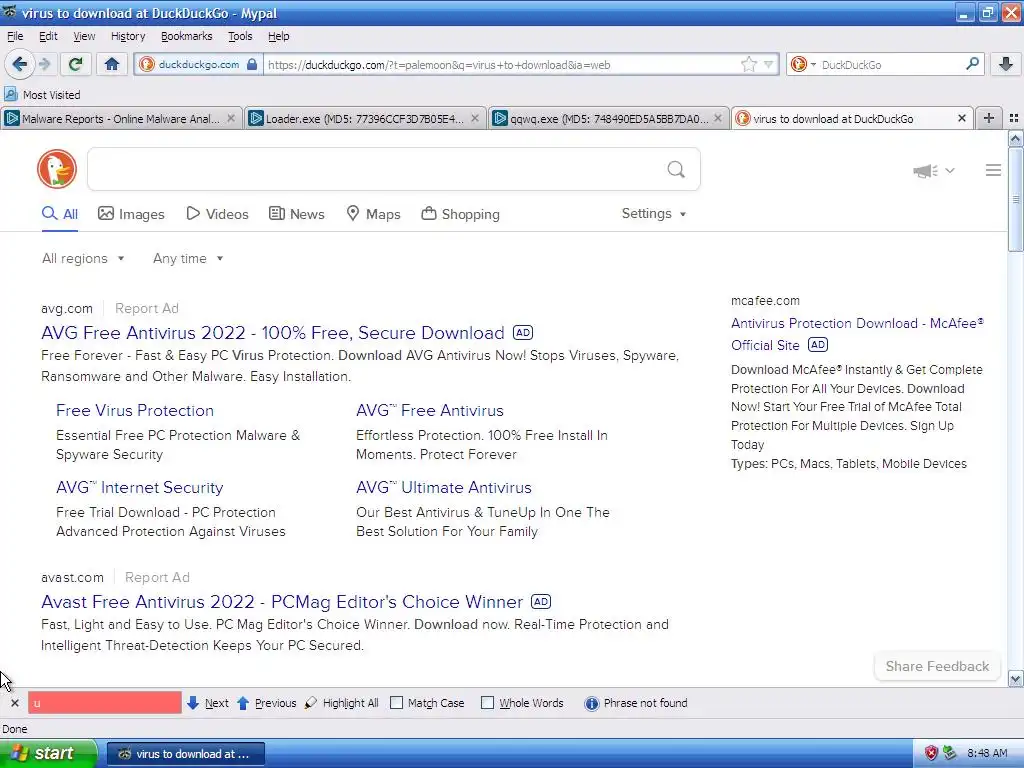Enable Whole Words checkbox

tap(487, 703)
